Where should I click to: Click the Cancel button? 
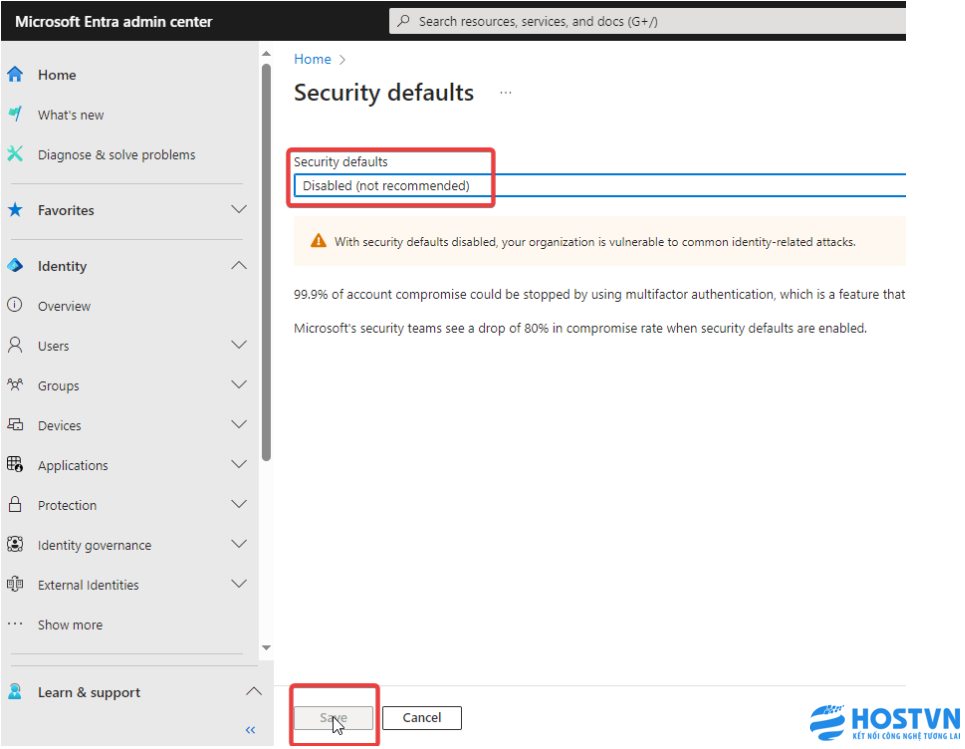pyautogui.click(x=422, y=718)
